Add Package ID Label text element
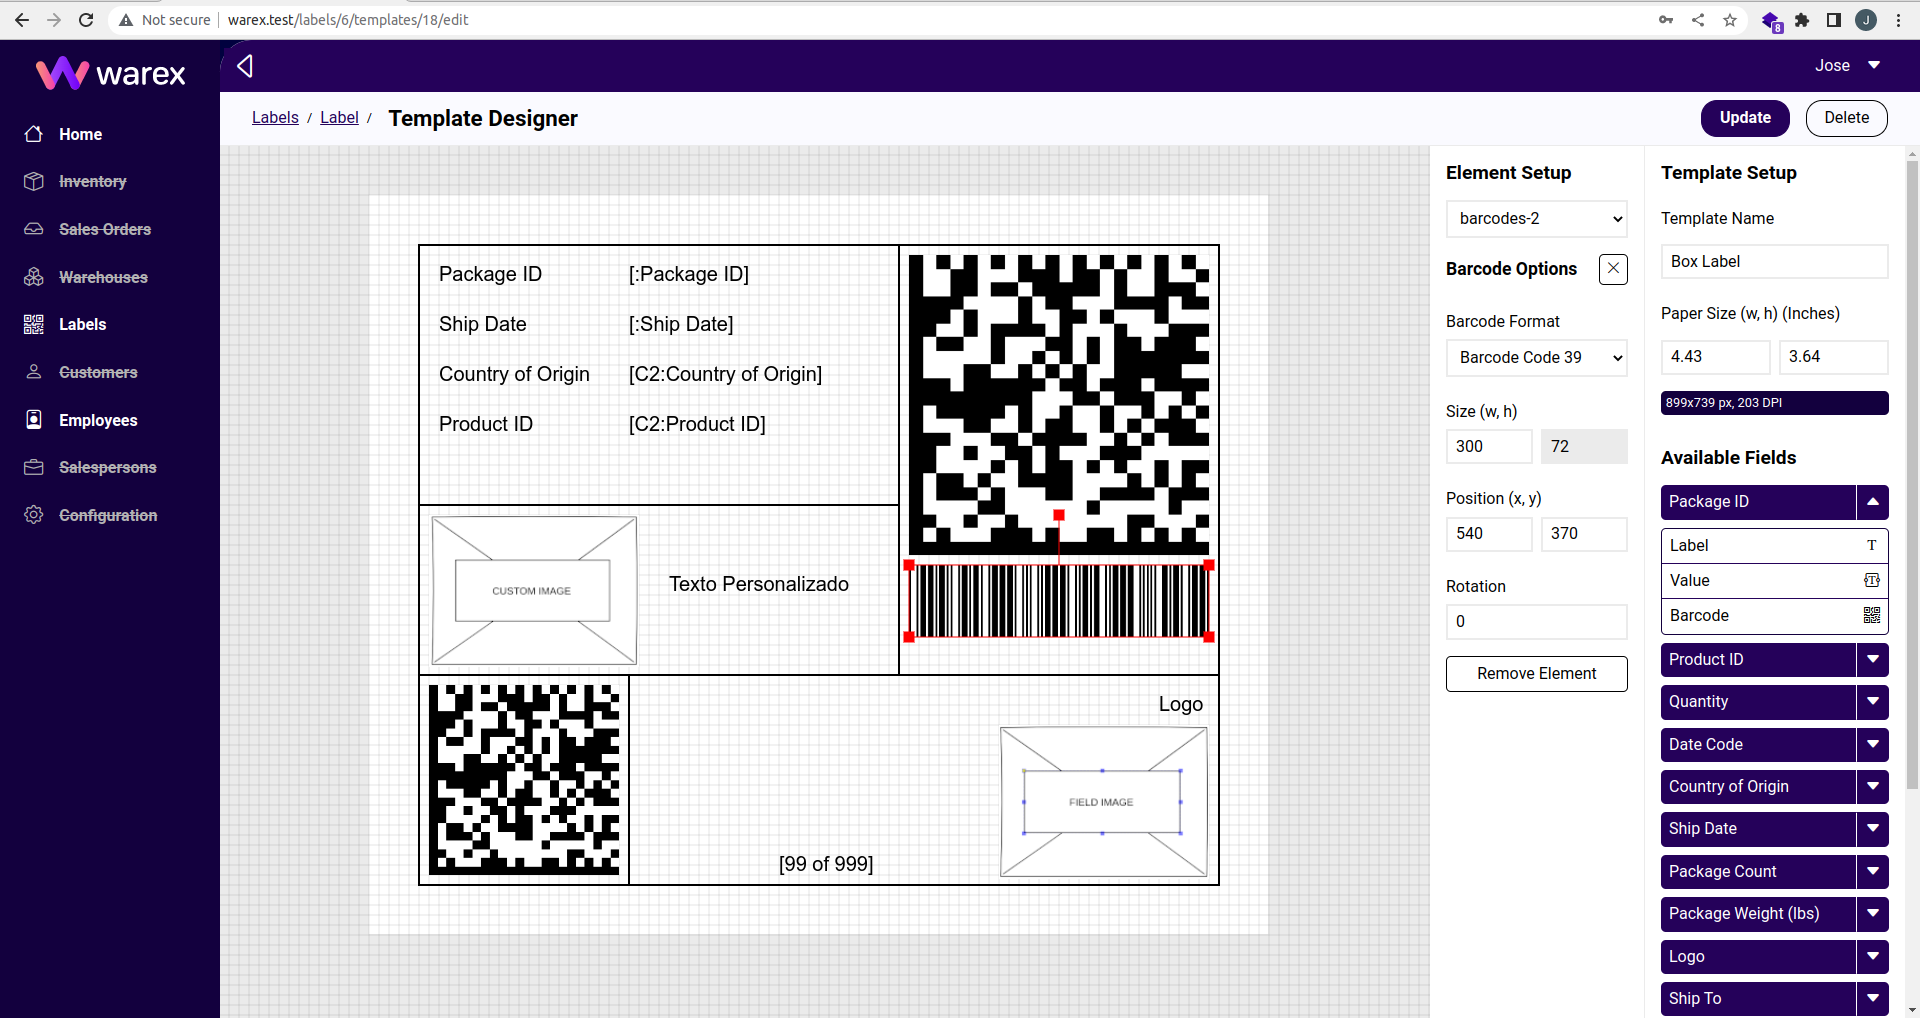 1773,546
